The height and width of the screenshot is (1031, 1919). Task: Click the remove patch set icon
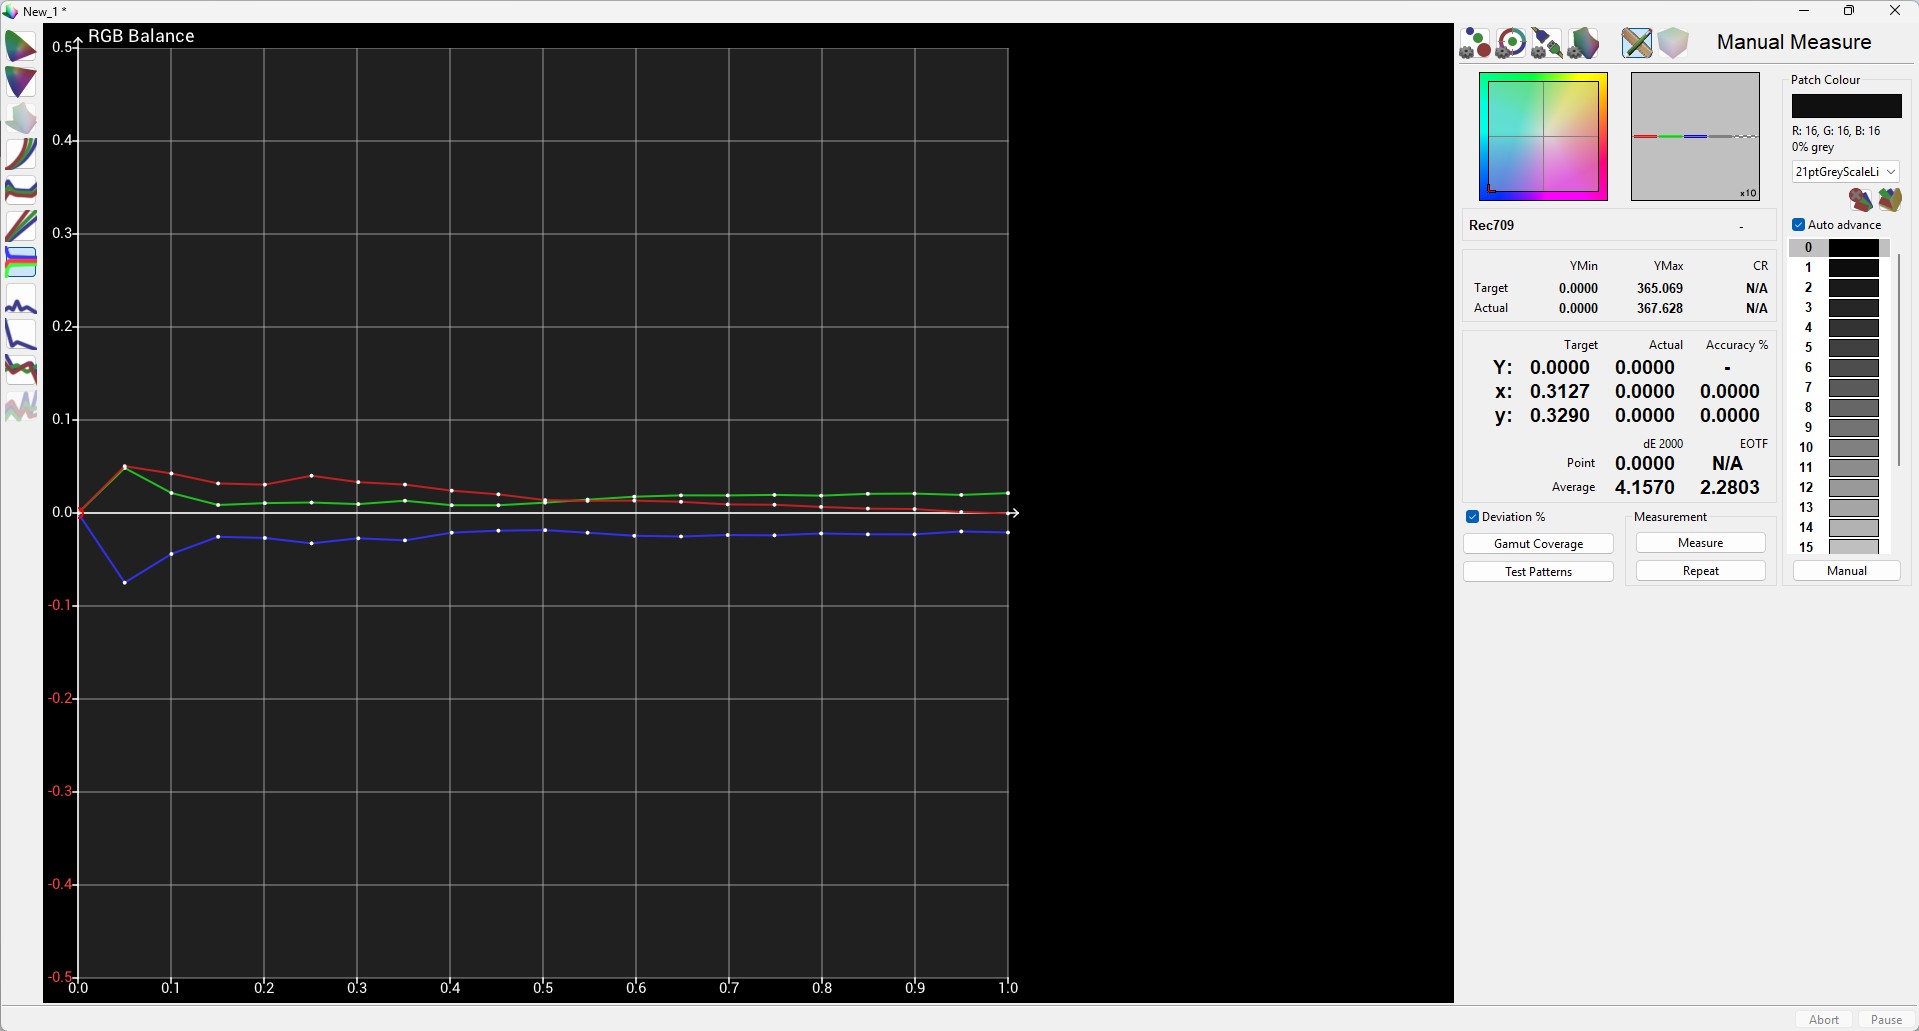click(x=1860, y=200)
